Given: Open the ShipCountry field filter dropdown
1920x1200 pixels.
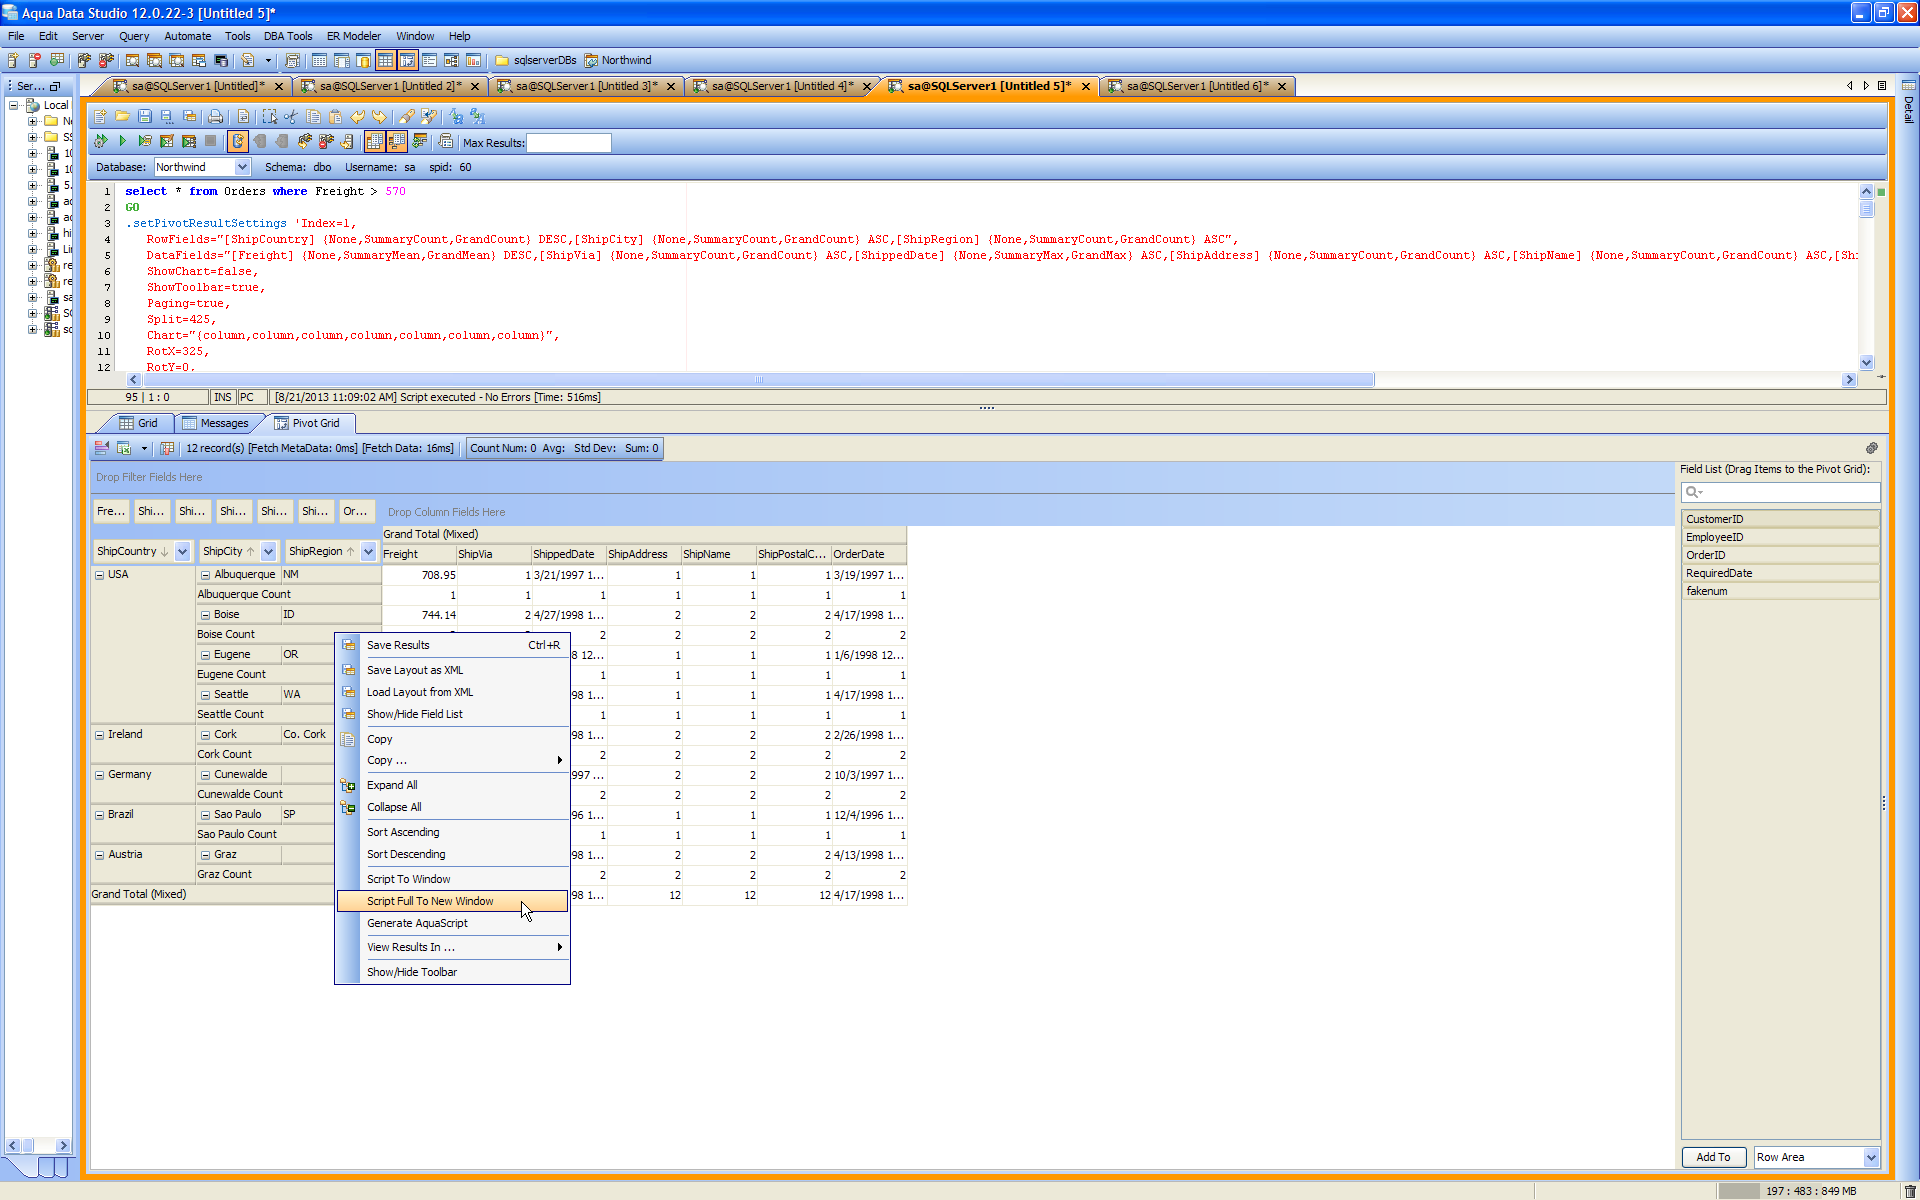Looking at the screenshot, I should [x=182, y=552].
